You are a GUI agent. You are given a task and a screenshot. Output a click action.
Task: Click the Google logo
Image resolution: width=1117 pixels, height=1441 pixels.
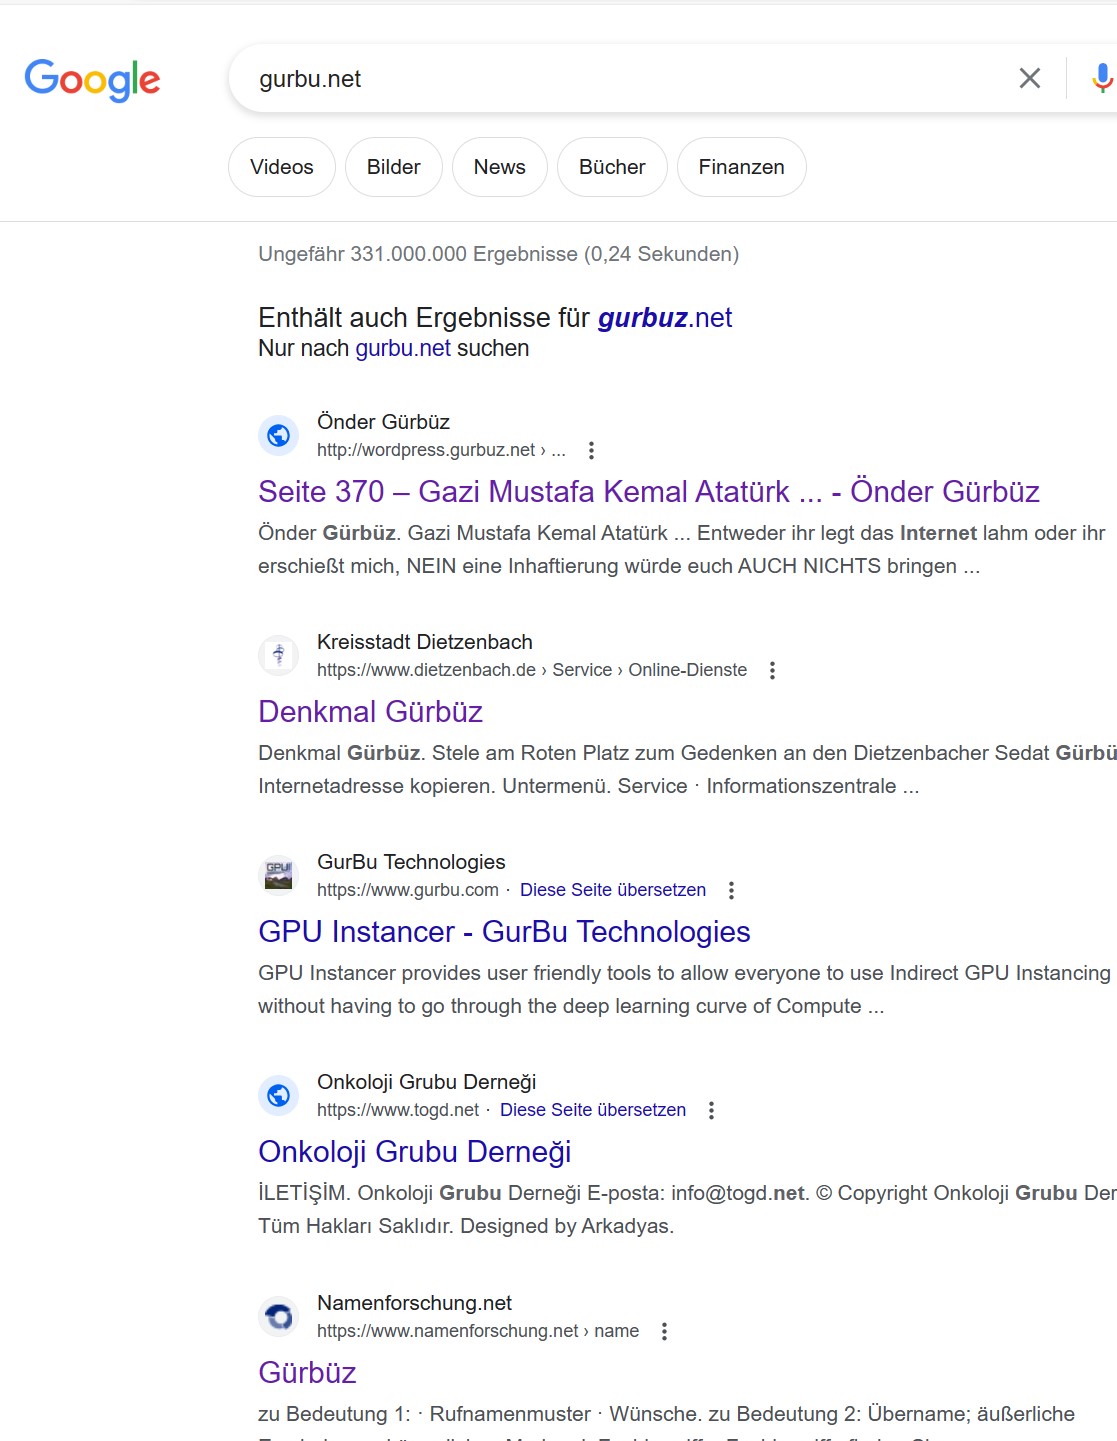tap(92, 79)
